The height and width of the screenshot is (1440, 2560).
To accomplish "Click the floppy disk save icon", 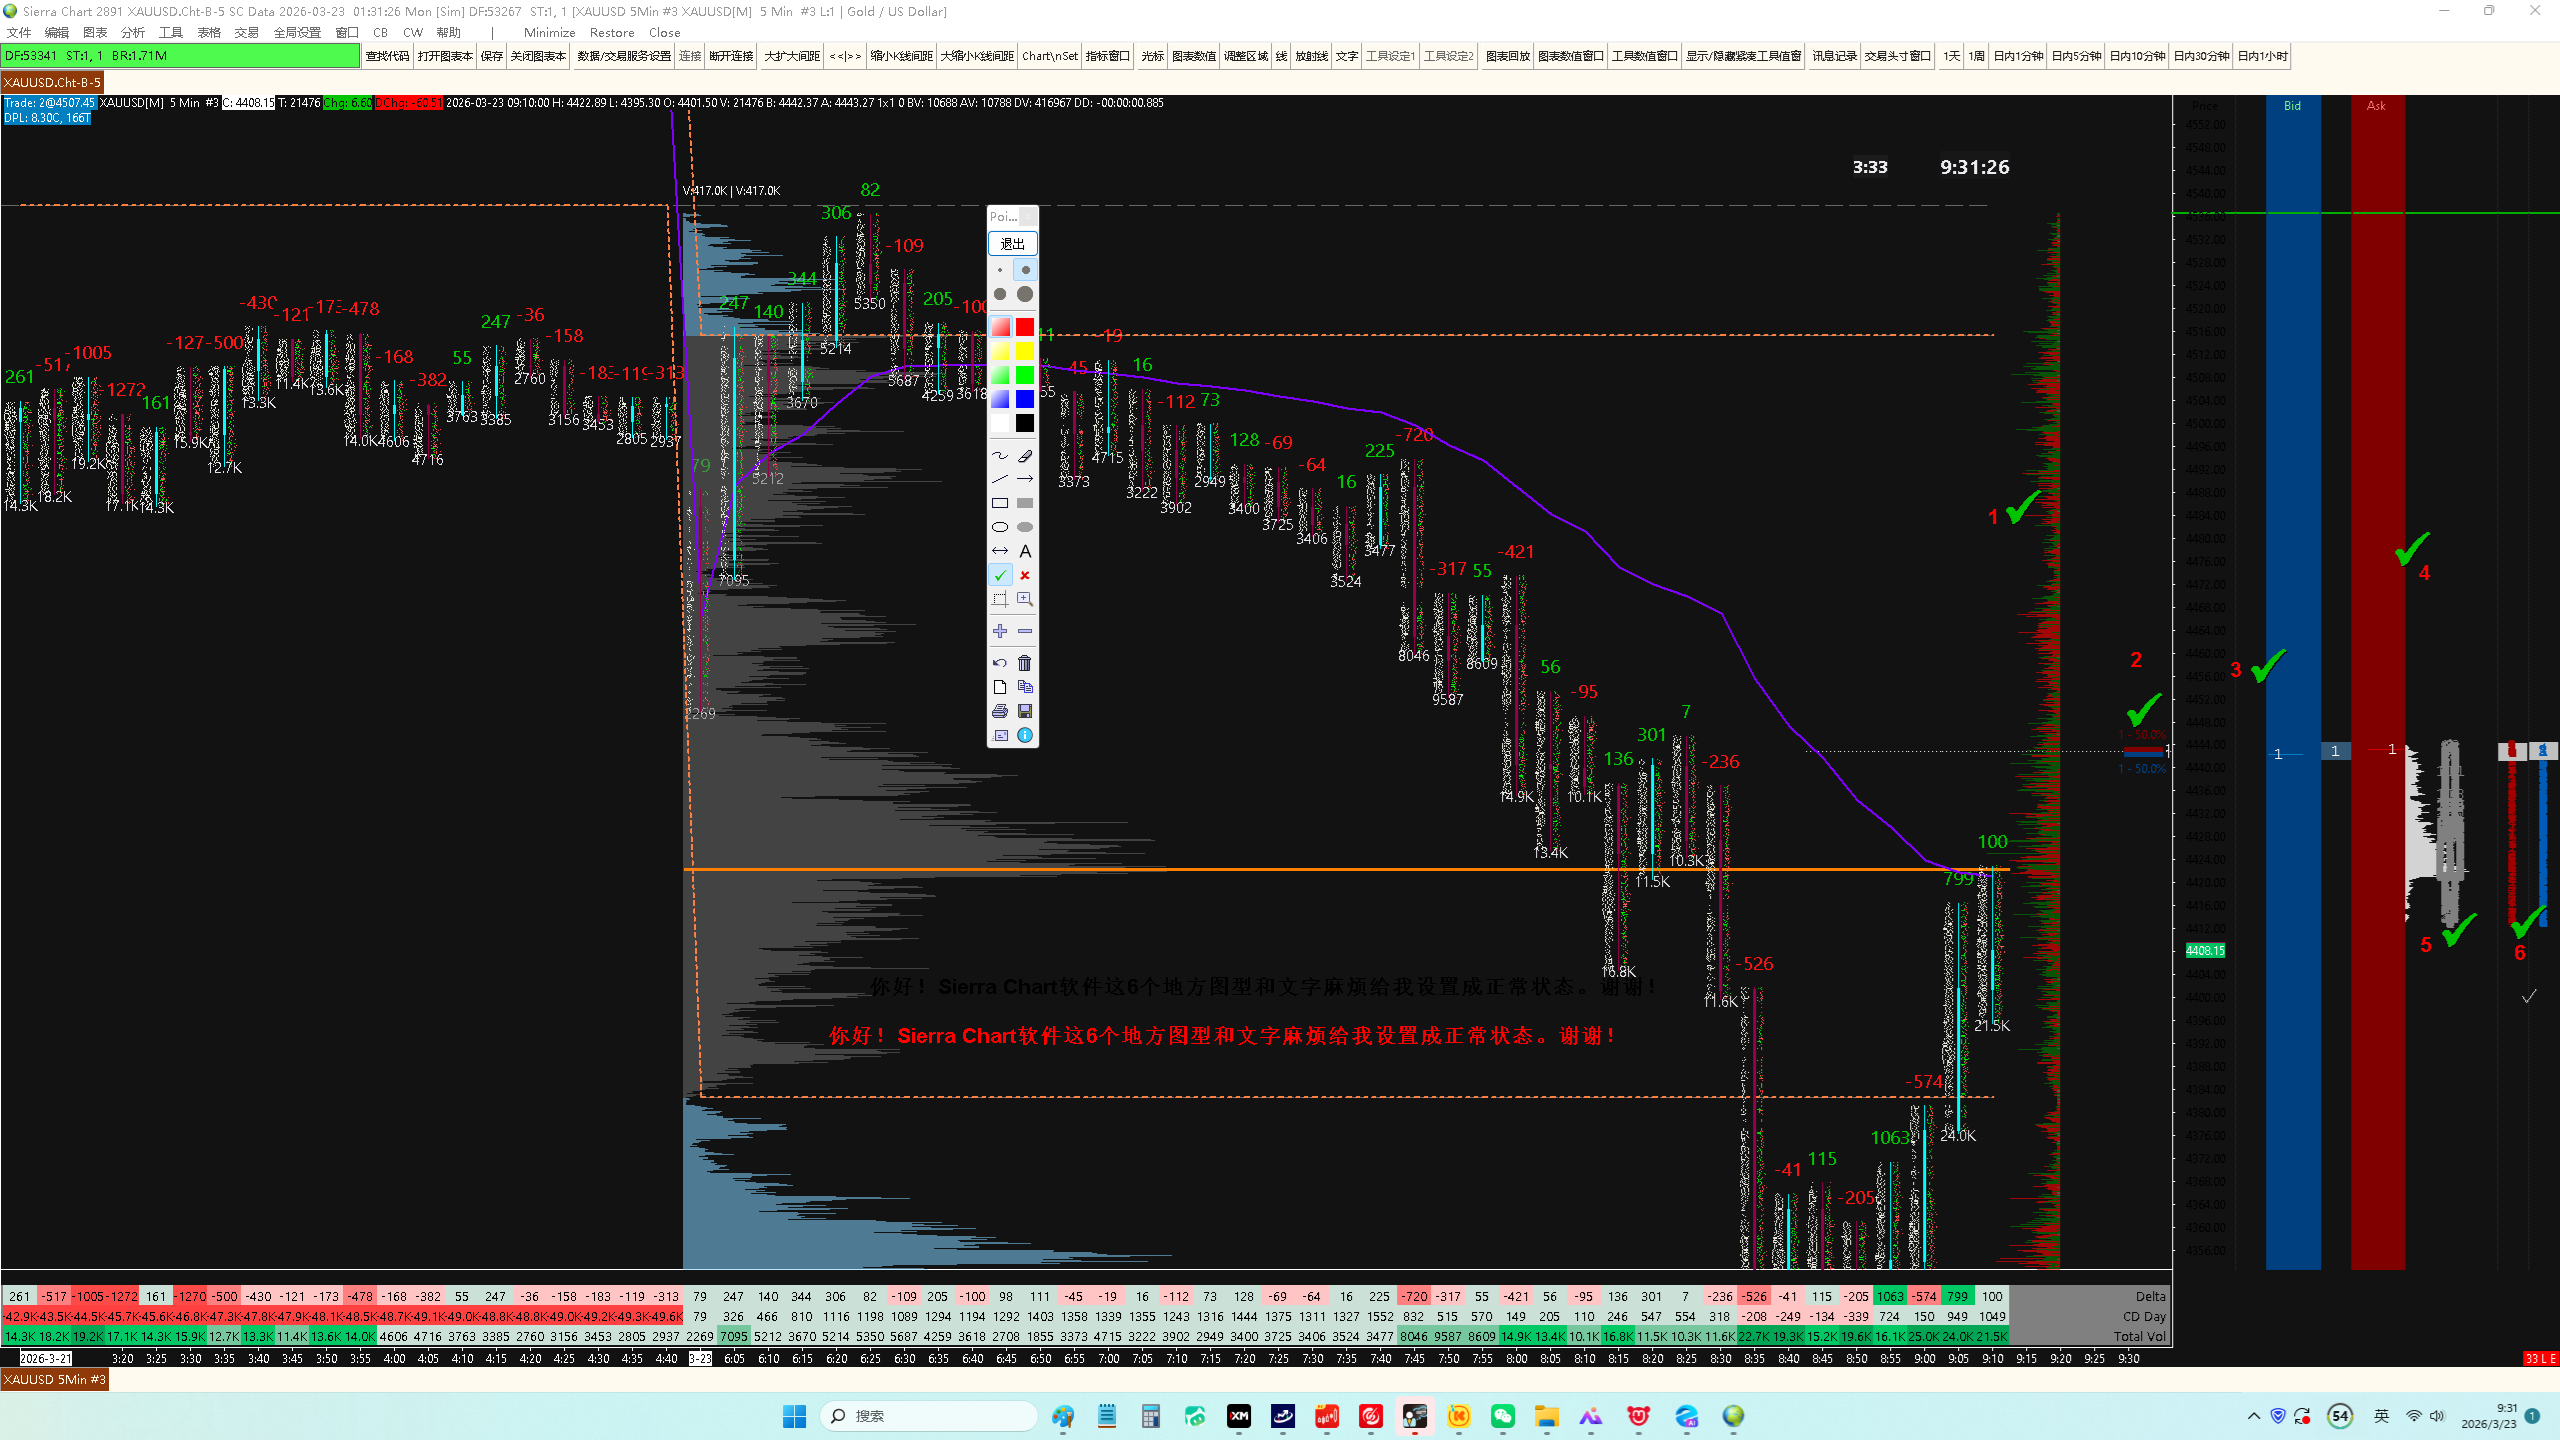I will (1025, 711).
